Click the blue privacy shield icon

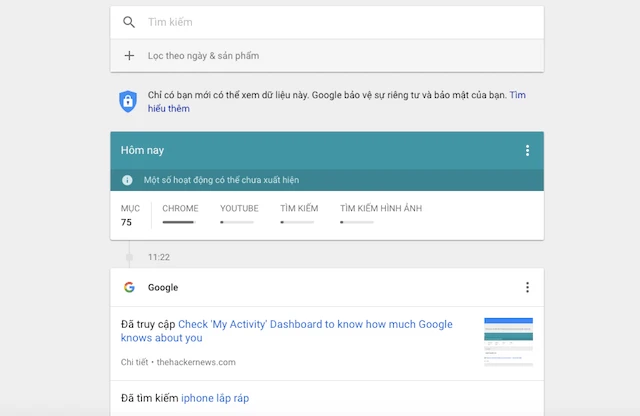coord(128,100)
